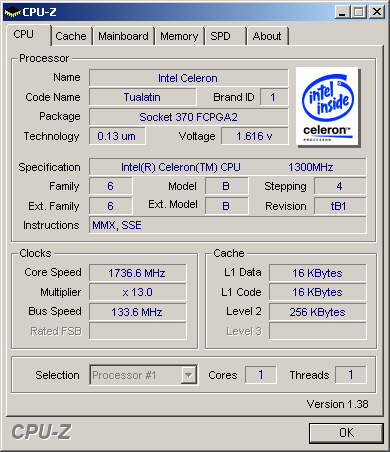Click the Intel Inside Celeron logo

pos(327,107)
